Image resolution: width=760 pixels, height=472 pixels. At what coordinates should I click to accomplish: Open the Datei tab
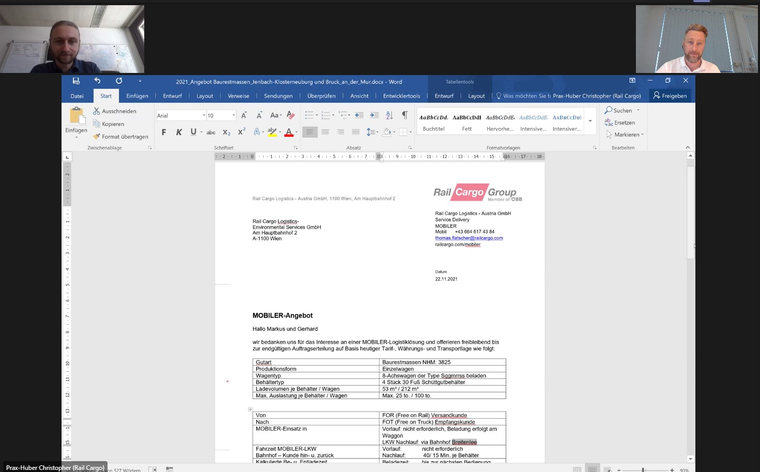pyautogui.click(x=77, y=96)
